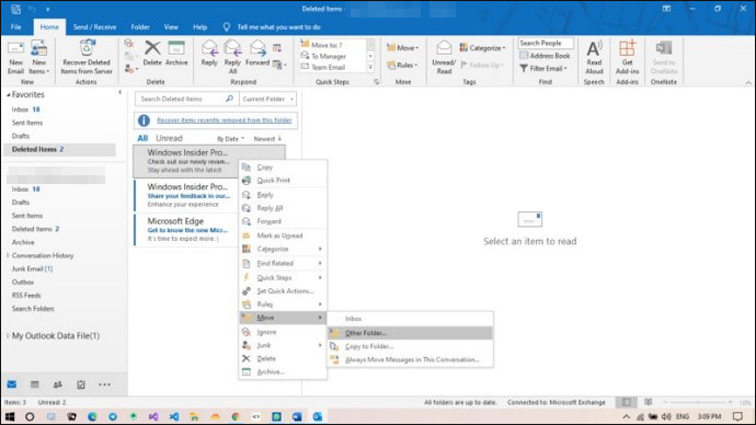Open the Filter Email dropdown
Viewport: 756px width, 425px height.
(544, 69)
